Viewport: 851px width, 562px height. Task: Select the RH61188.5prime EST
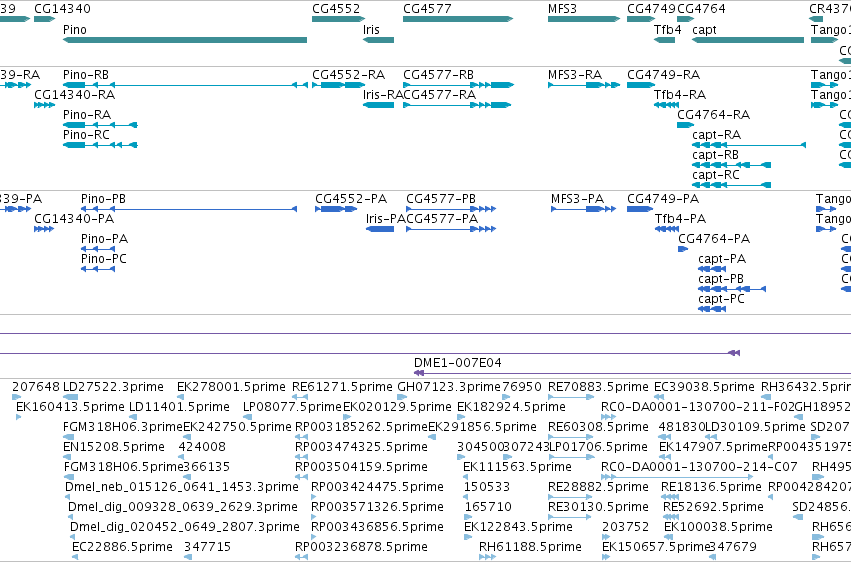(x=487, y=558)
